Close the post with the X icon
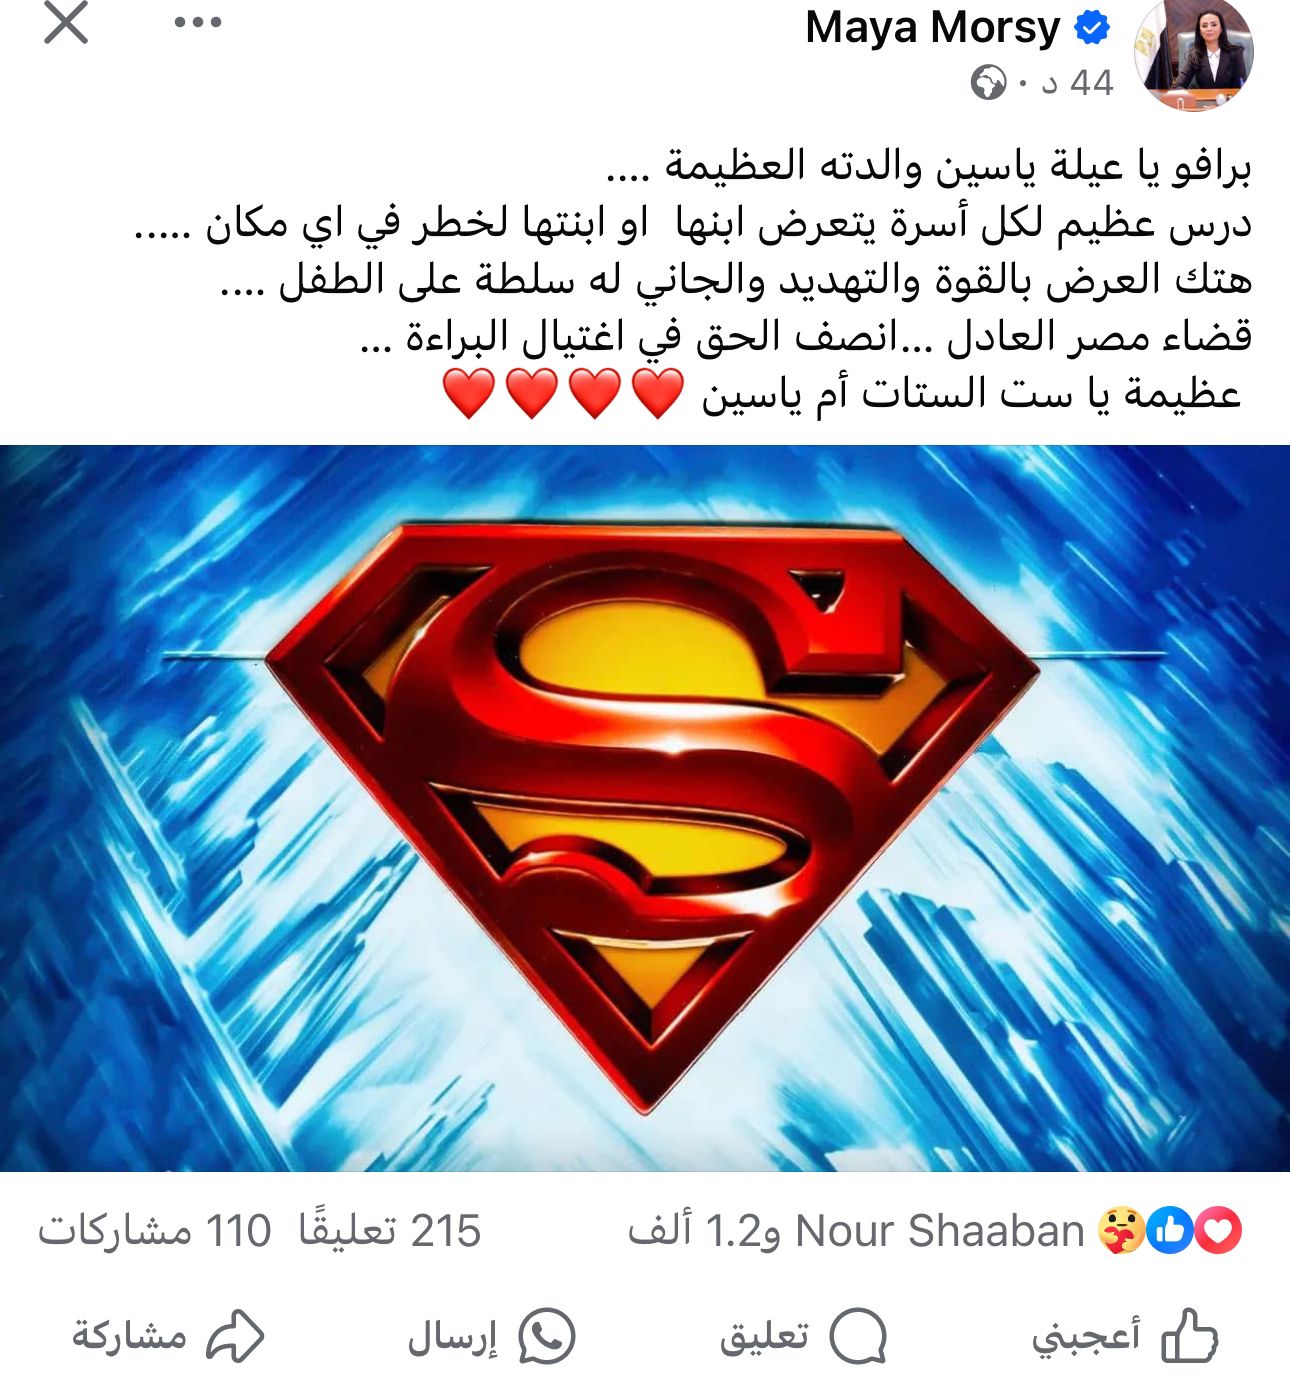Viewport: 1290px width, 1390px height. [x=66, y=22]
